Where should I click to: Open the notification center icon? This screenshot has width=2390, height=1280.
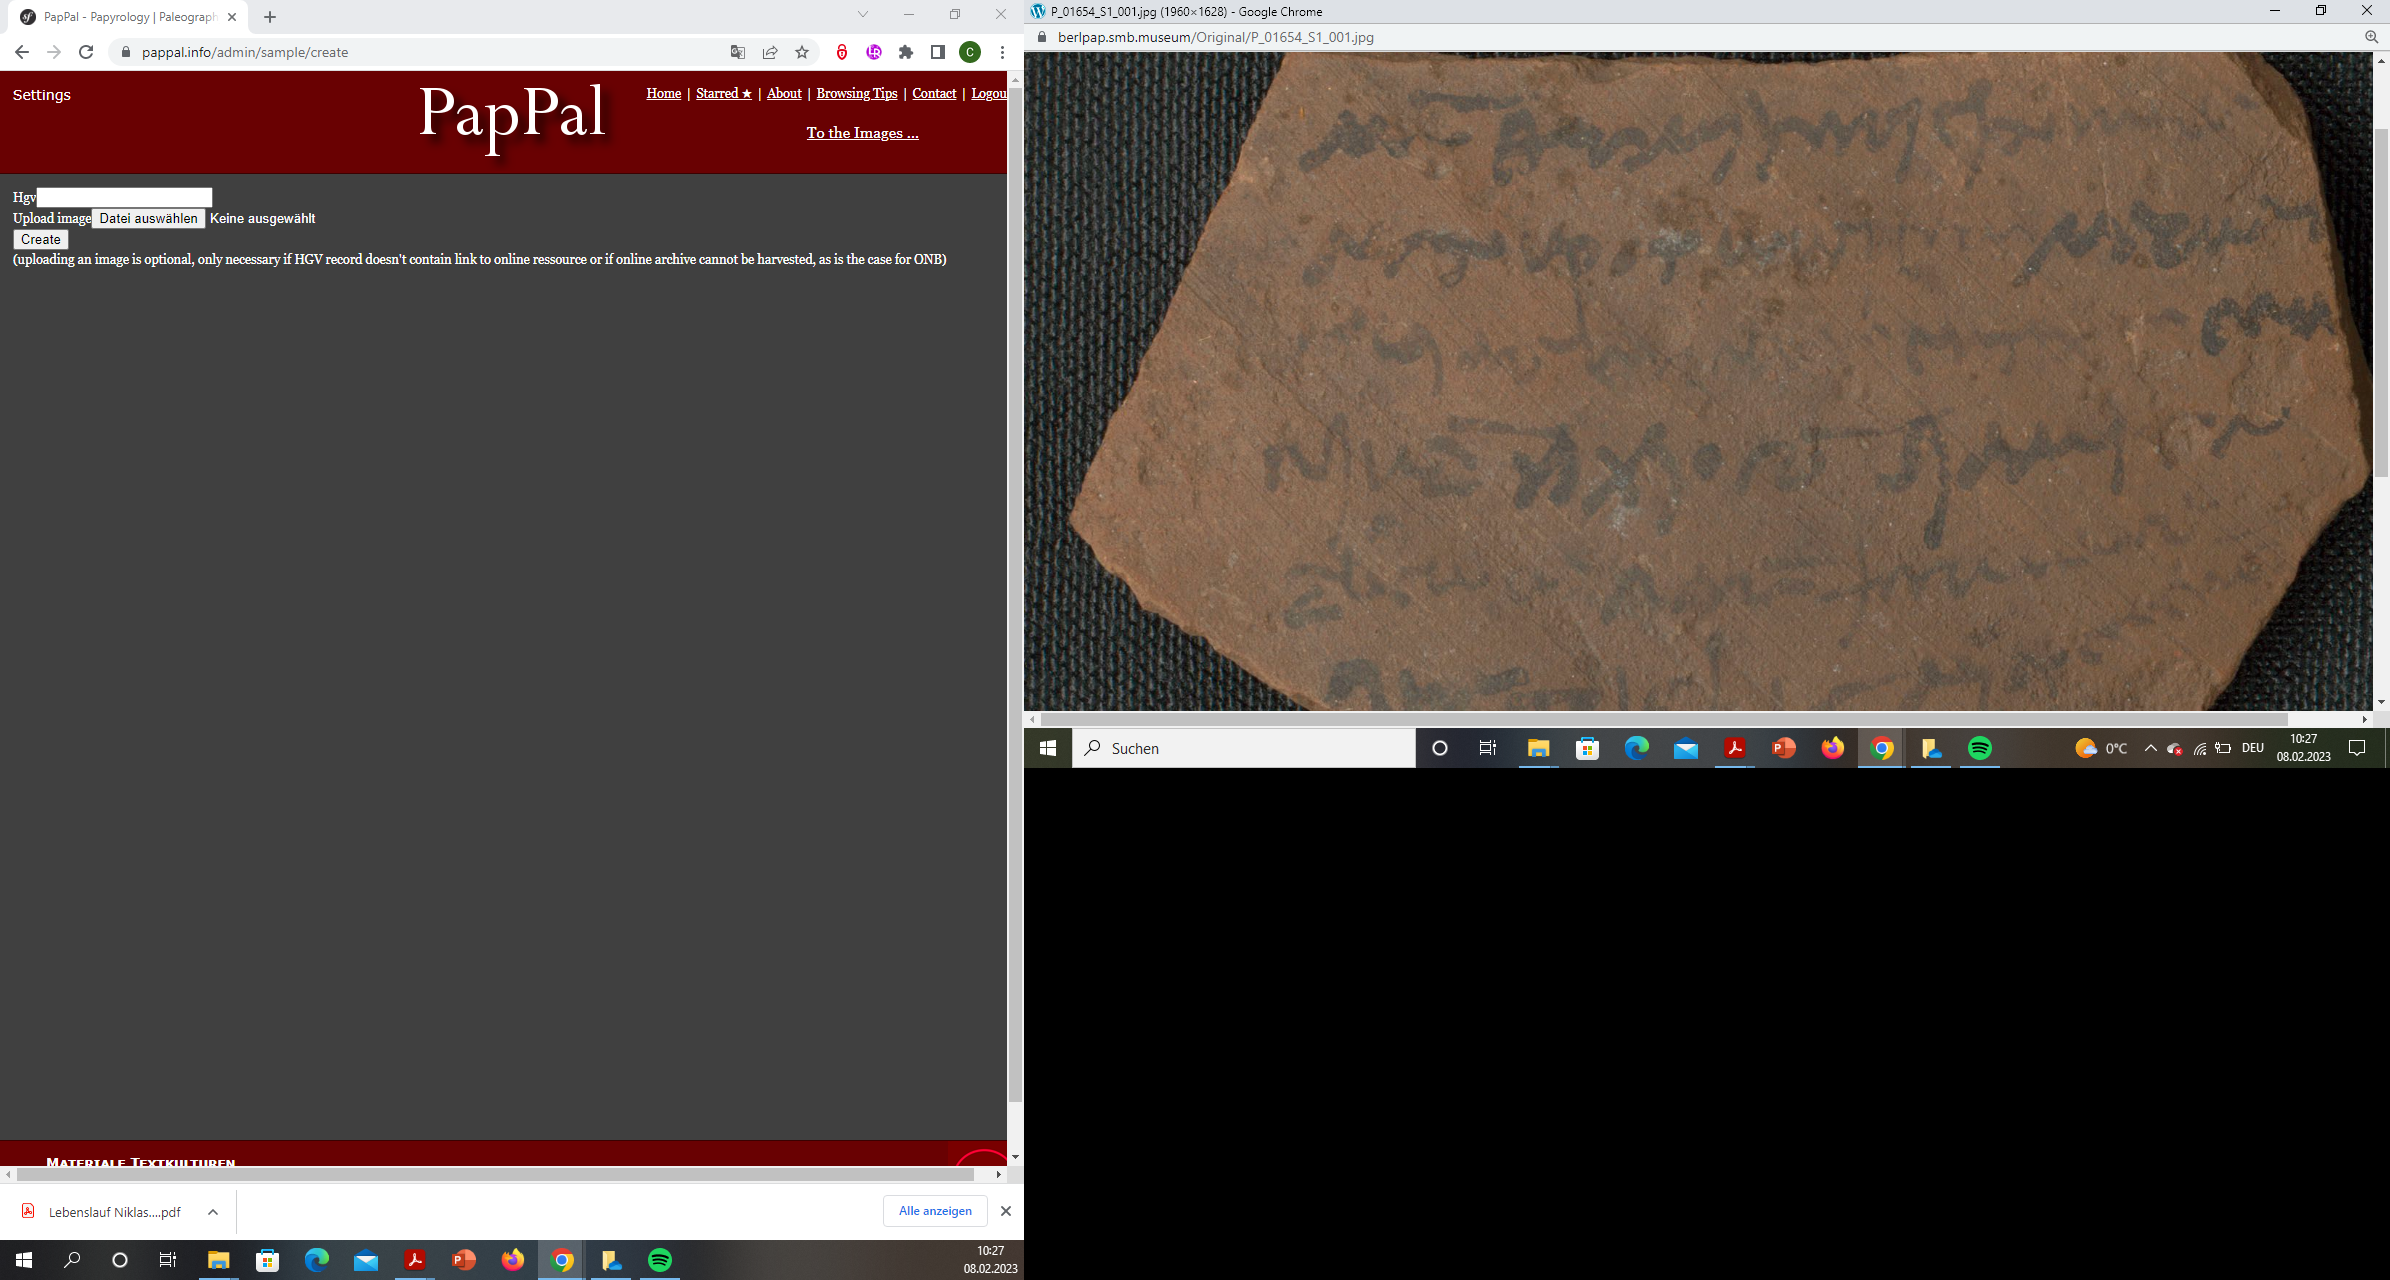2357,748
